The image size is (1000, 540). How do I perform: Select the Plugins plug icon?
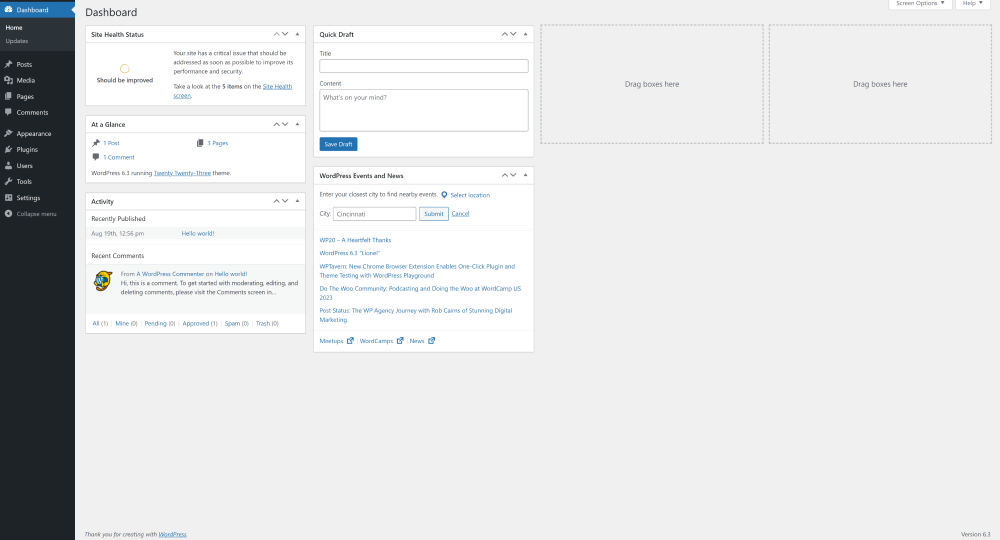click(8, 149)
